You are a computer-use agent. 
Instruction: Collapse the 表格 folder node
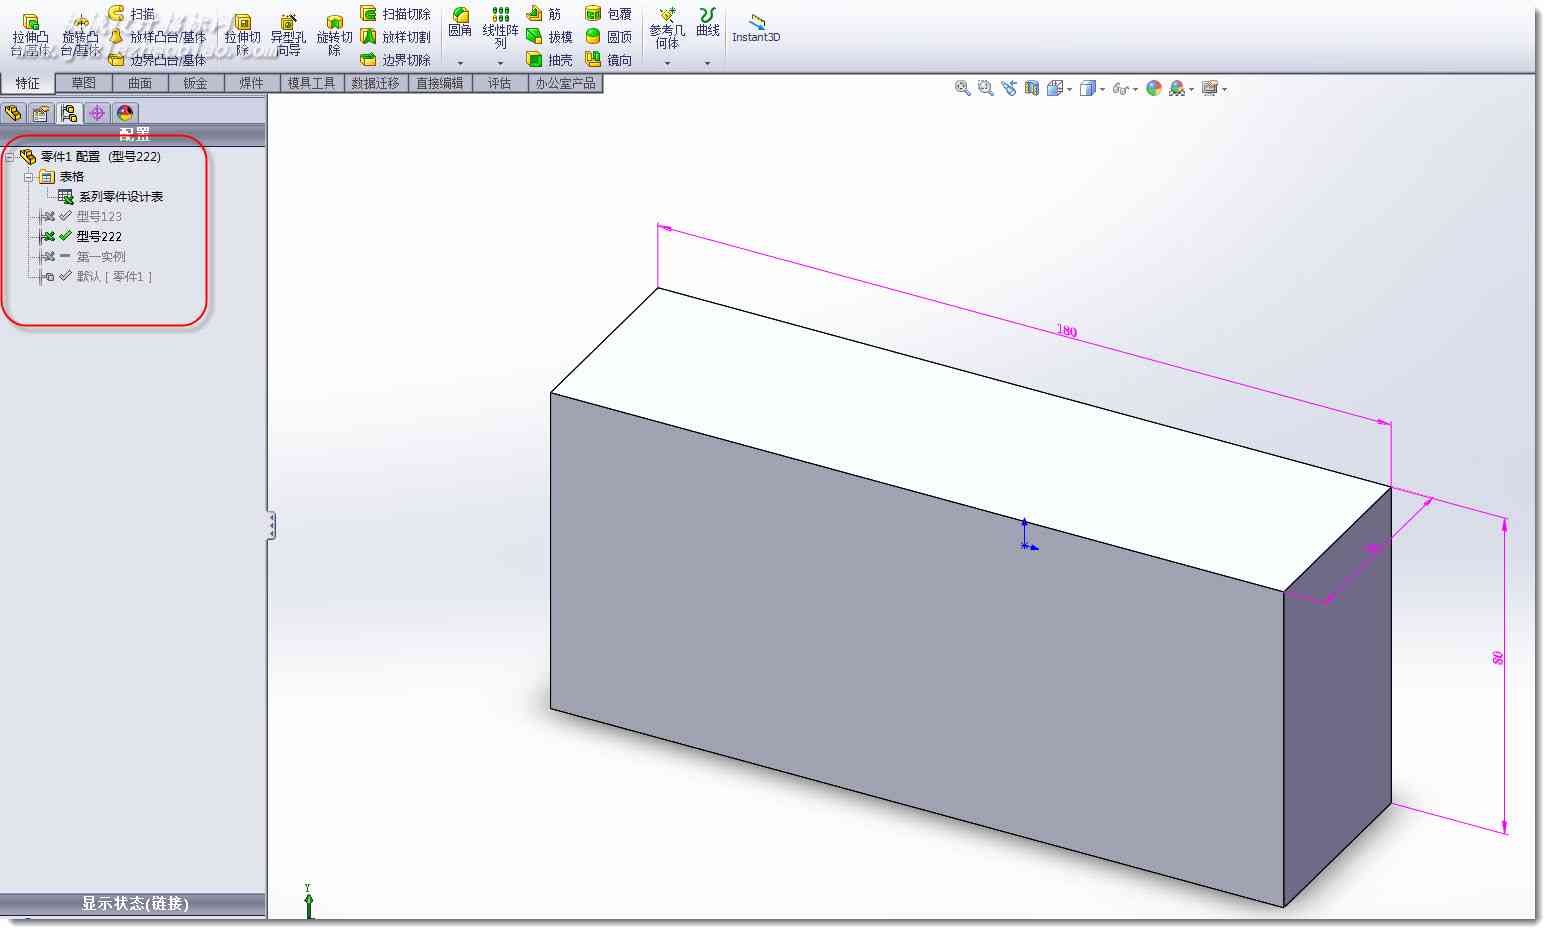[29, 177]
